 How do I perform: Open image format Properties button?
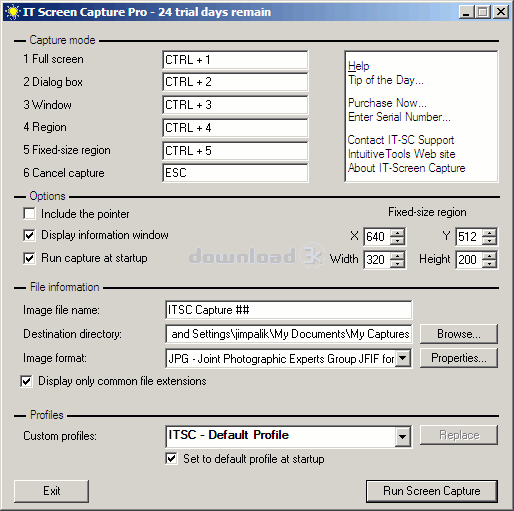tap(459, 358)
